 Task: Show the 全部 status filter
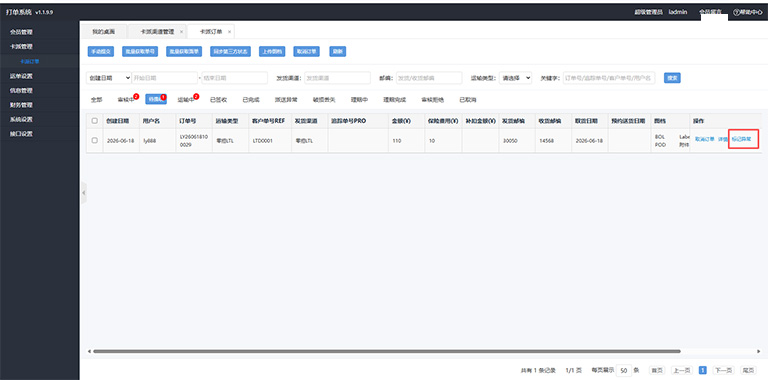click(96, 100)
